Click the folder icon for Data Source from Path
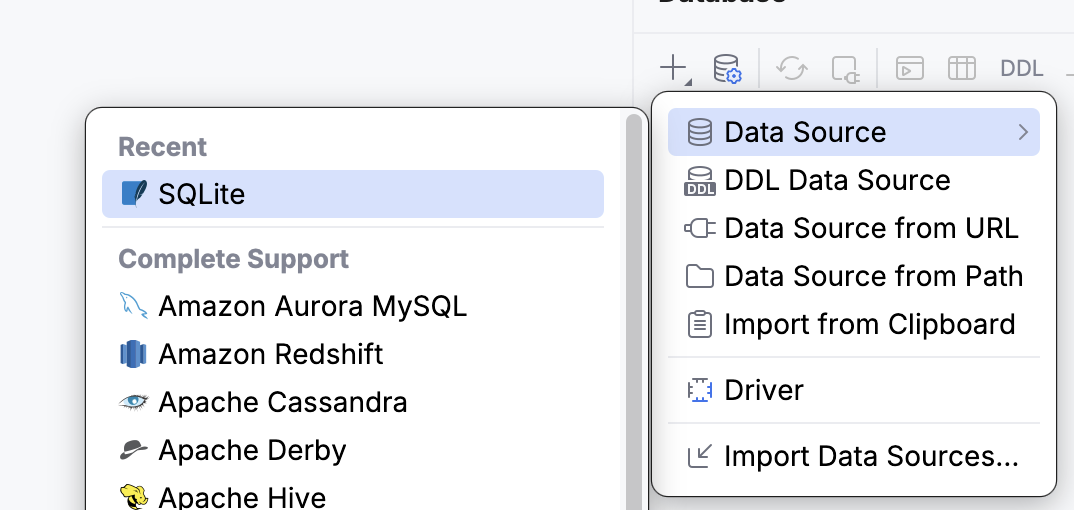Viewport: 1074px width, 510px height. (699, 277)
